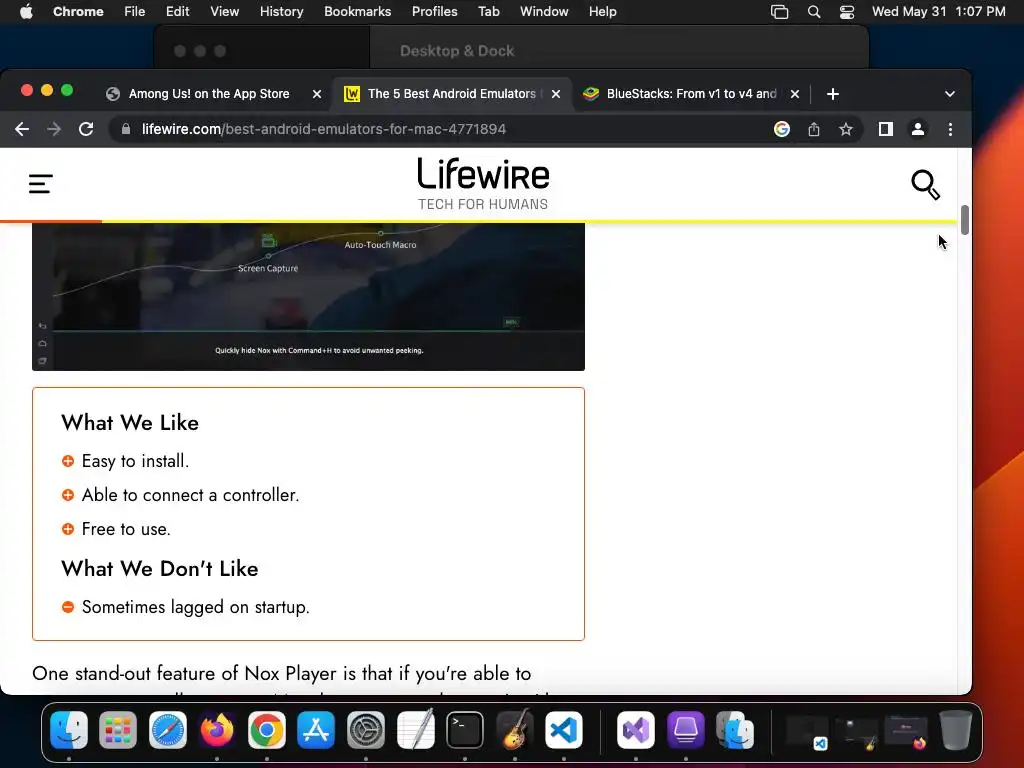Expand the tab search dropdown arrow

pos(950,94)
